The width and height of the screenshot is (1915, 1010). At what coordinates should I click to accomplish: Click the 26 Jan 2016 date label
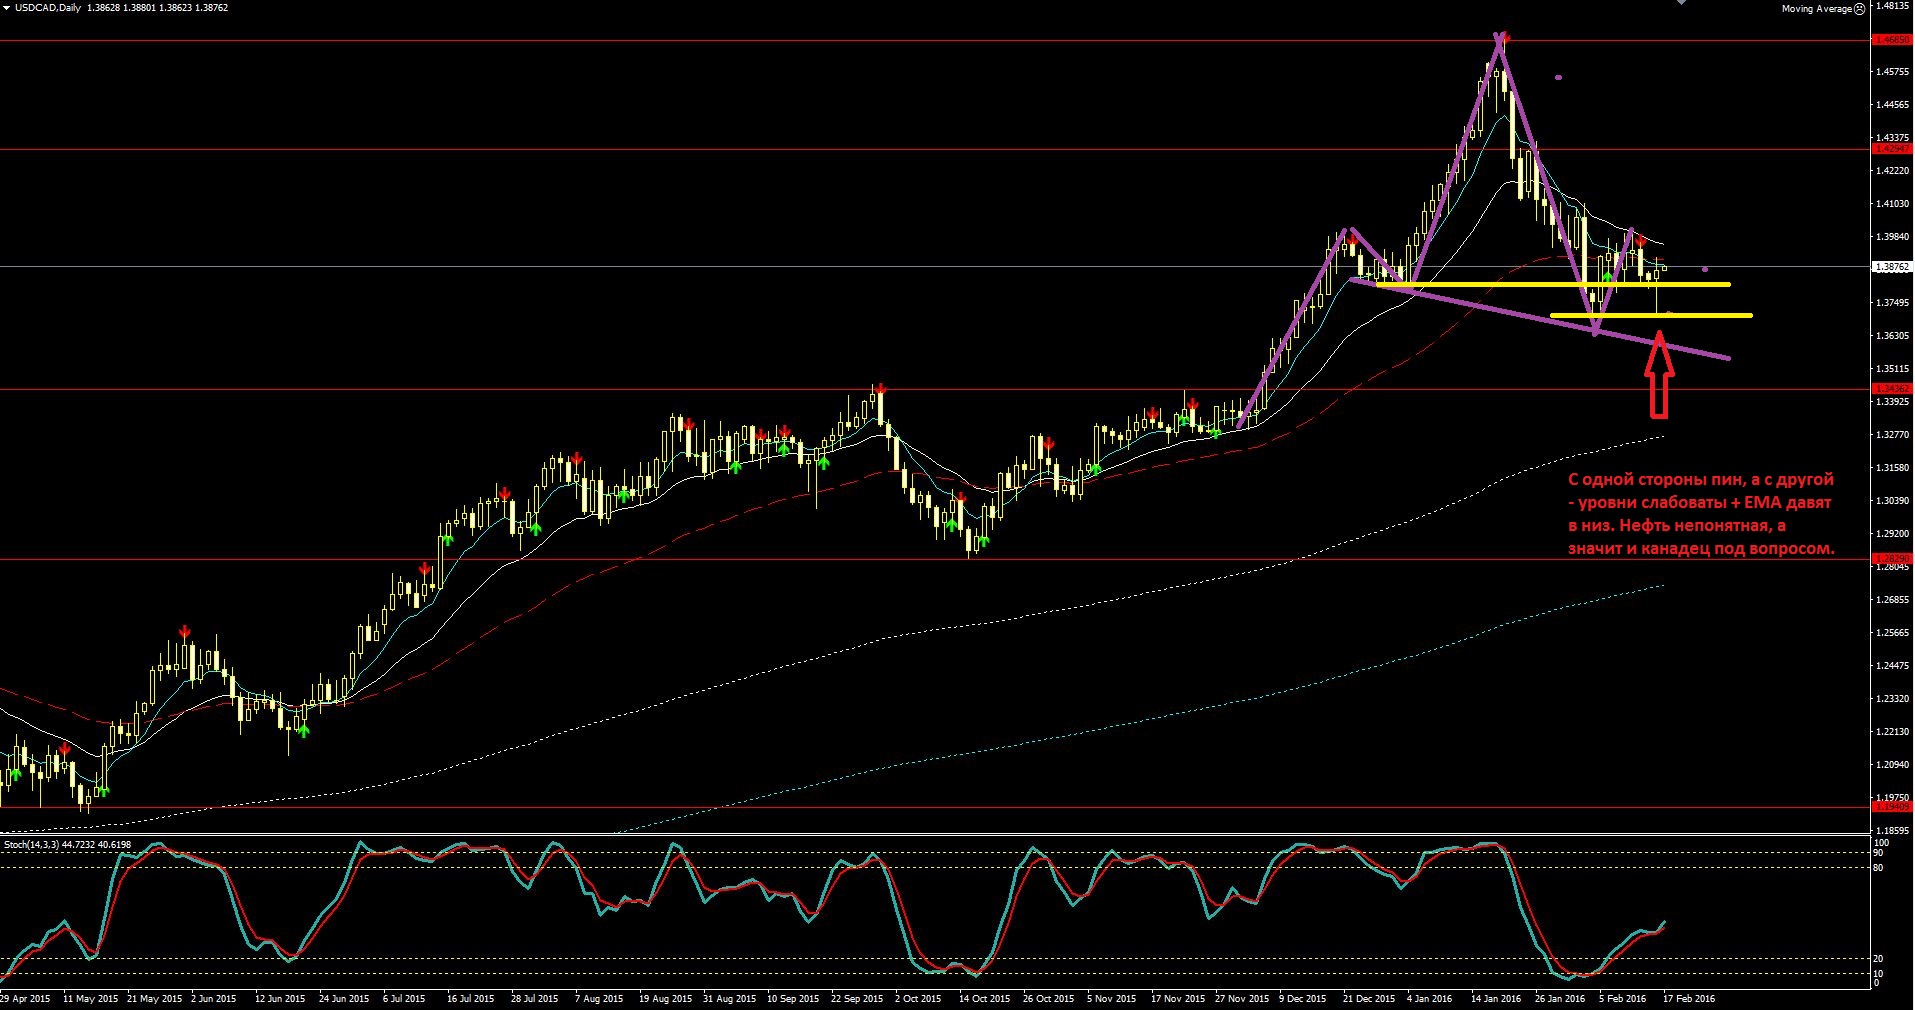pos(1560,998)
